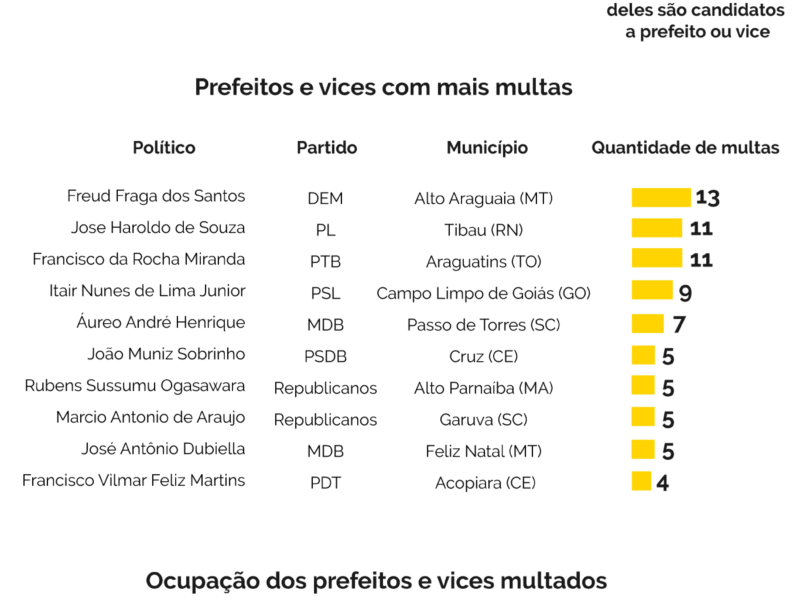Select Campo Limpo de Goiás (GO)

[483, 293]
